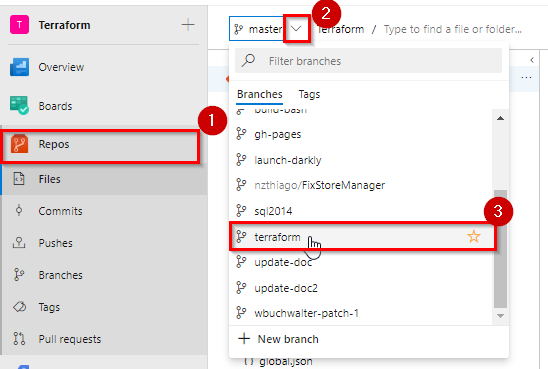Click the Tags icon in sidebar

[19, 307]
